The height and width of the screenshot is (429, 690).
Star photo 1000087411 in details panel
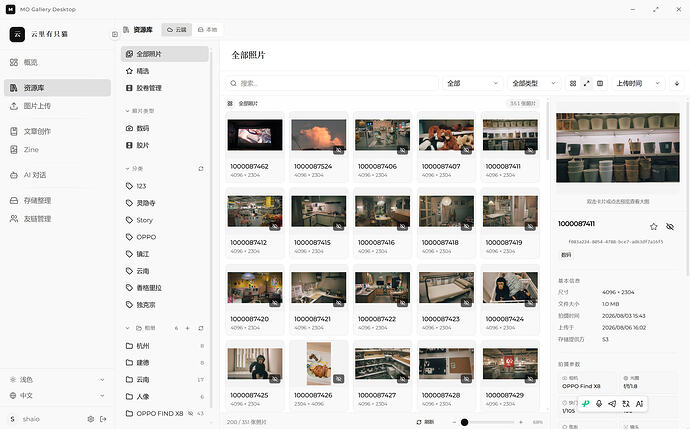click(x=653, y=227)
